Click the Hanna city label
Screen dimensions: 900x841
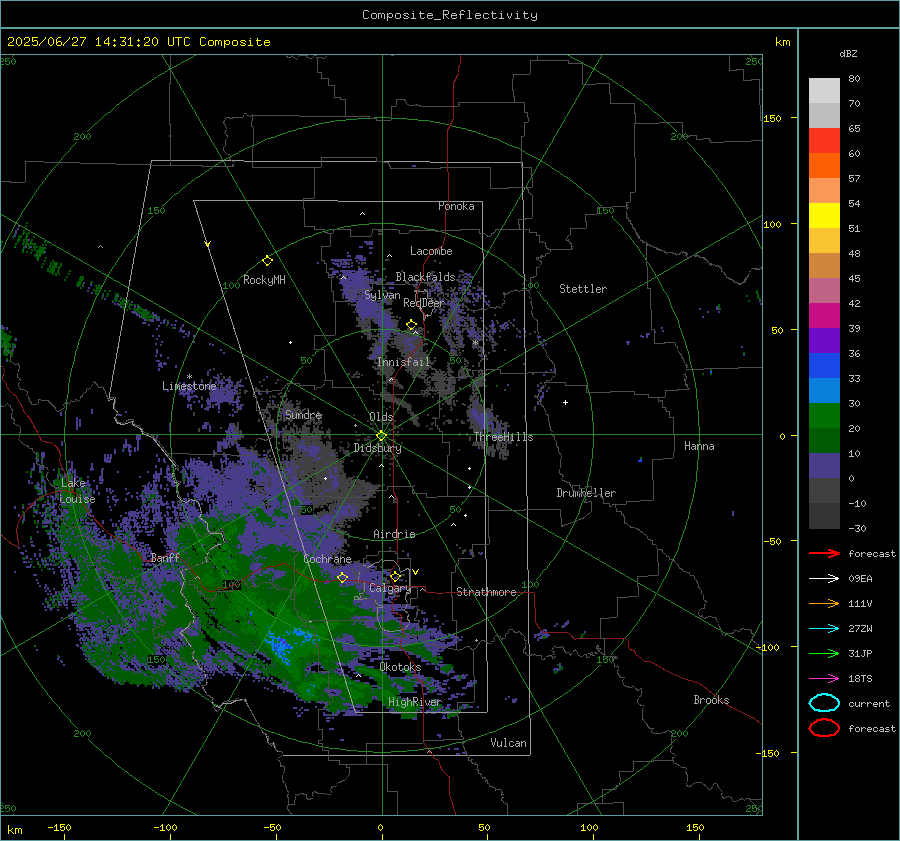(699, 446)
